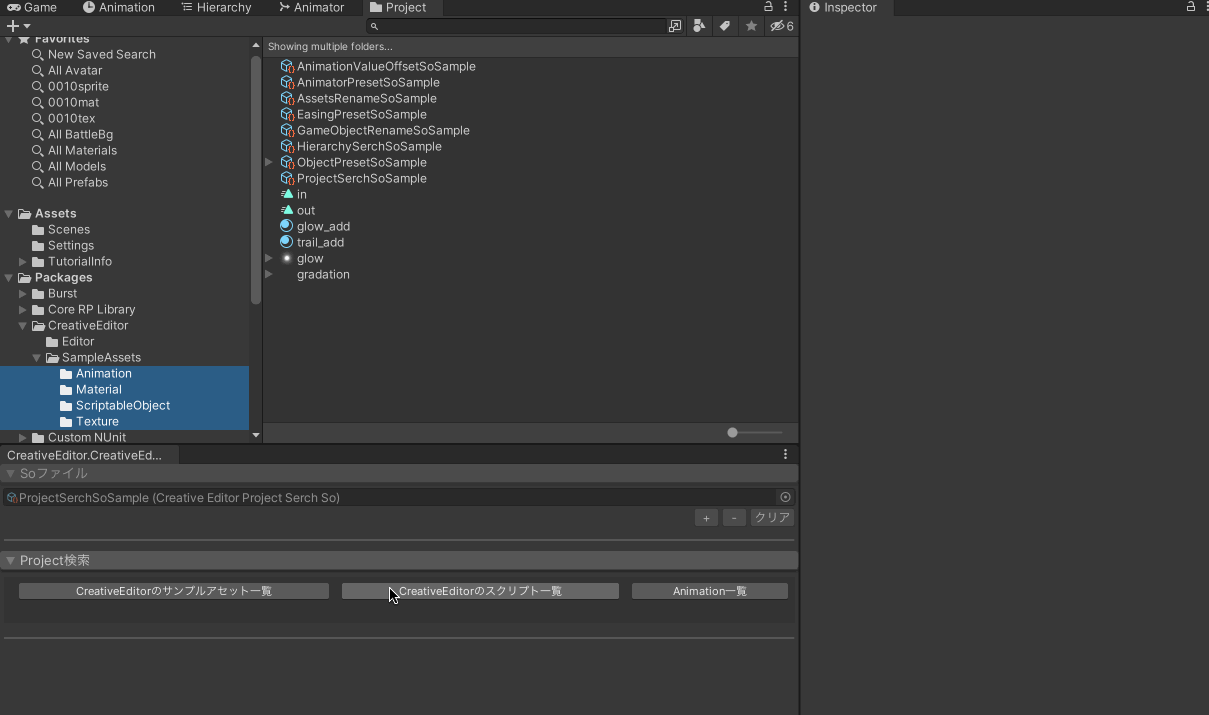1209x715 pixels.
Task: Click the search-by-label tag icon
Action: click(x=724, y=26)
